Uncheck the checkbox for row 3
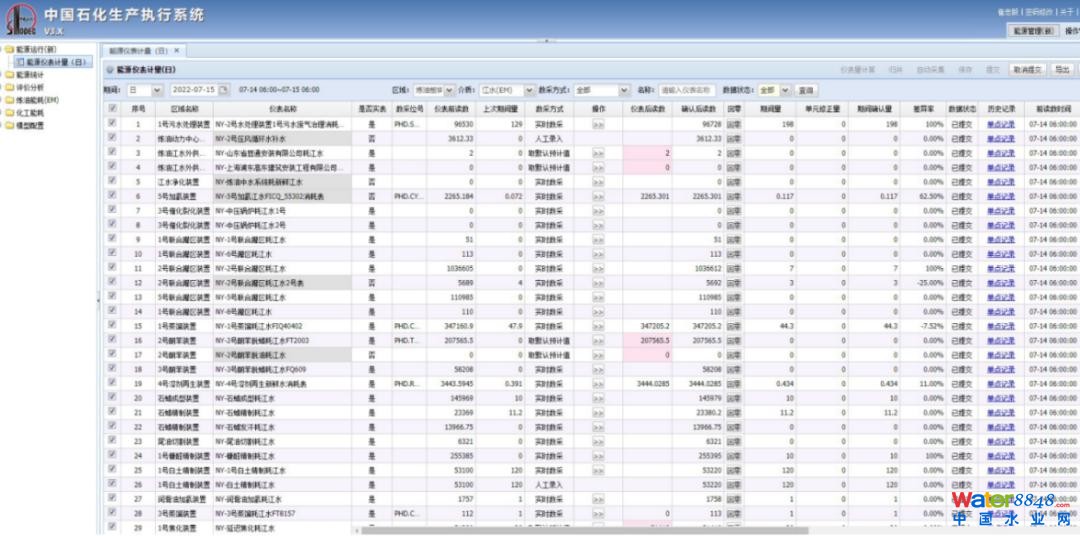Viewport: 1080px width, 536px height. pyautogui.click(x=113, y=154)
